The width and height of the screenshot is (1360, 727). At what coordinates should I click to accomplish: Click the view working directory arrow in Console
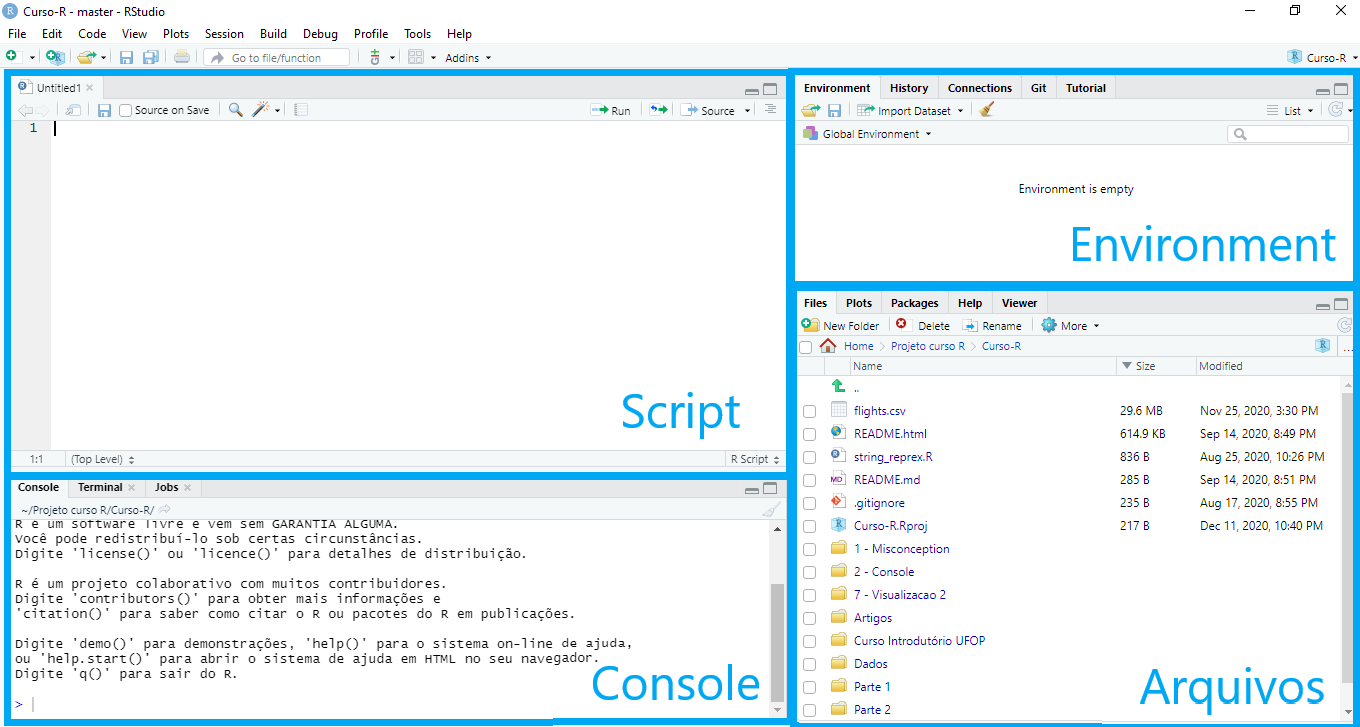point(164,510)
